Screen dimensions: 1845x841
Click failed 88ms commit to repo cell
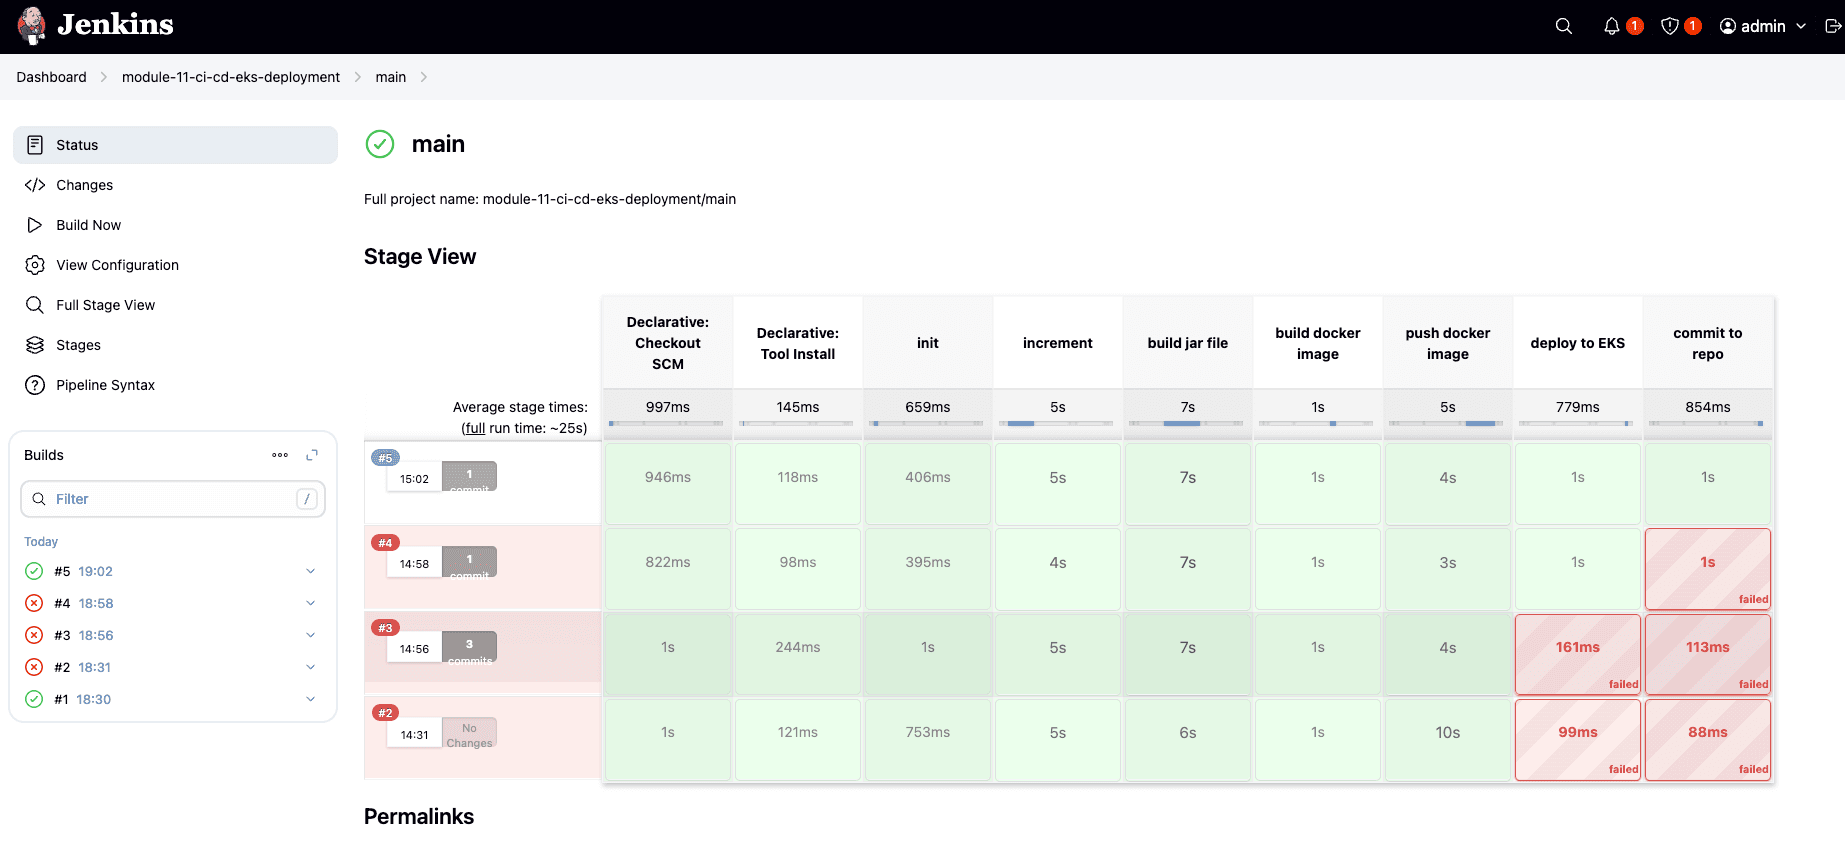click(1708, 739)
